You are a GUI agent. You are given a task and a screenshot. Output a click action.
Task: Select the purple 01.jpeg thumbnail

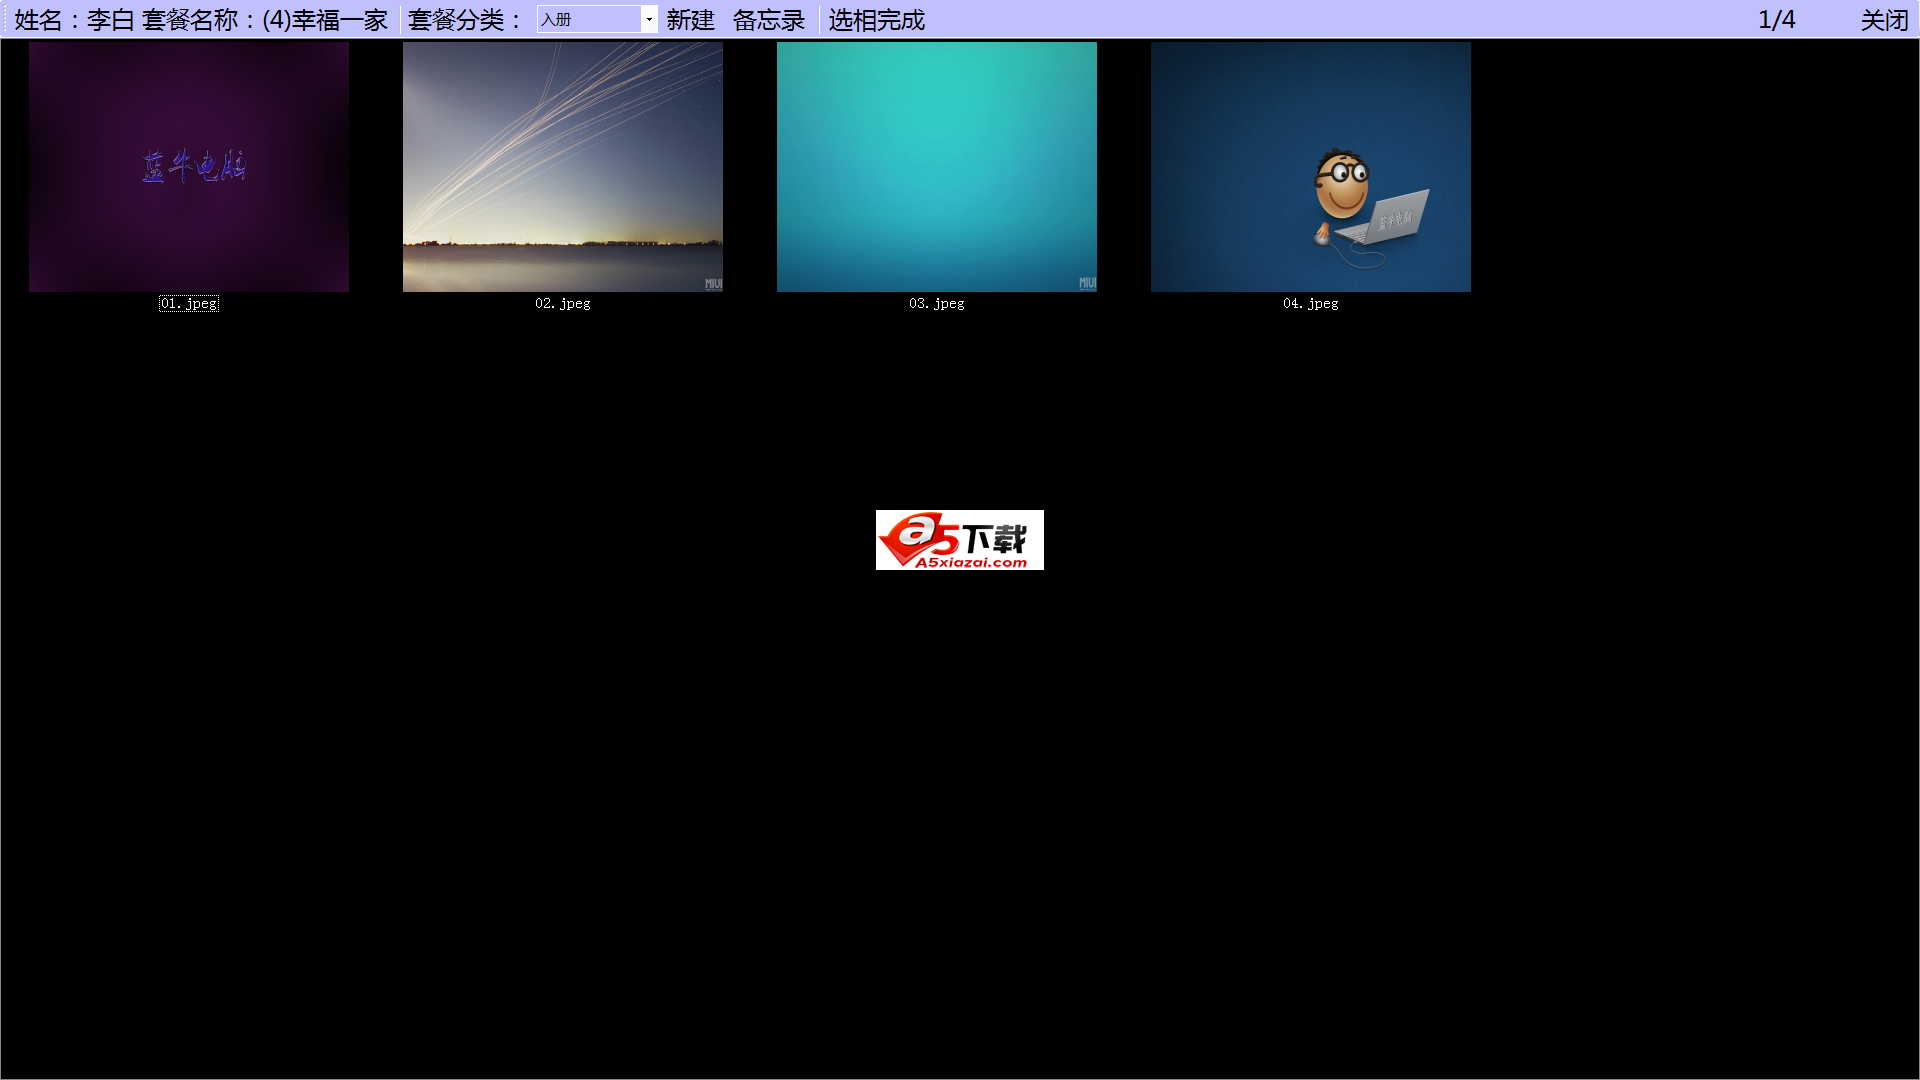pyautogui.click(x=189, y=167)
